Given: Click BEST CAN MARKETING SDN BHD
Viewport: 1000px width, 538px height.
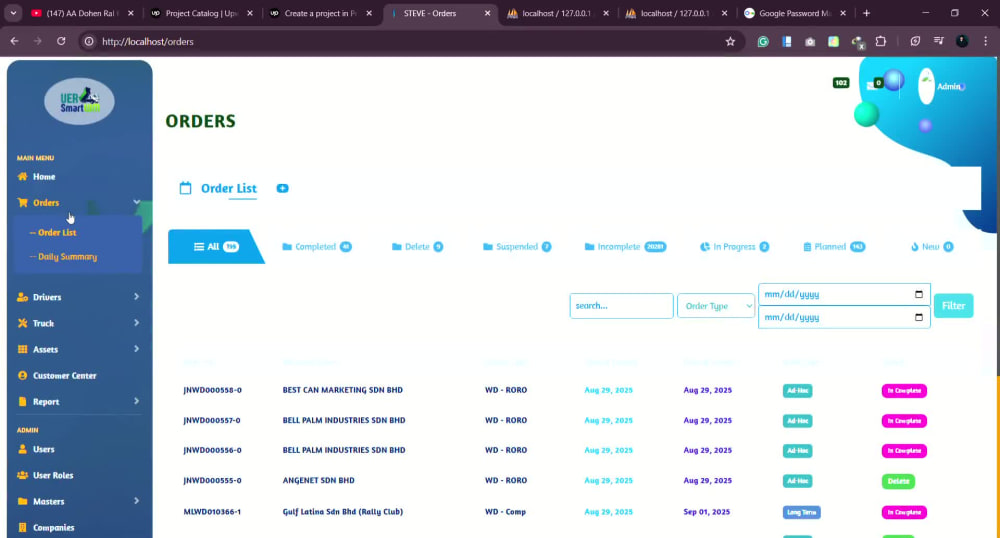Looking at the screenshot, I should point(342,390).
